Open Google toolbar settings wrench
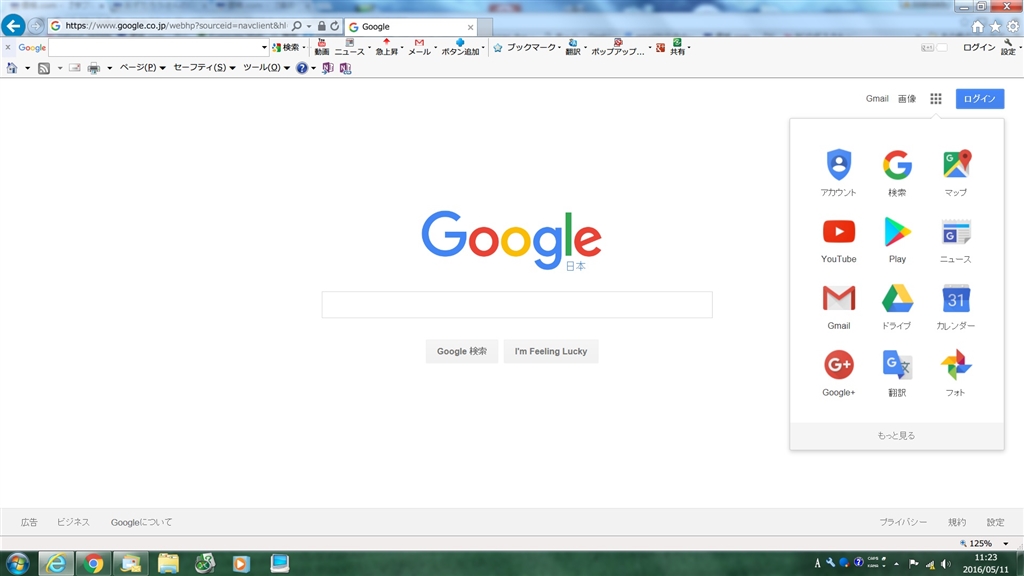Screen dimensions: 1024x576 [1008, 47]
